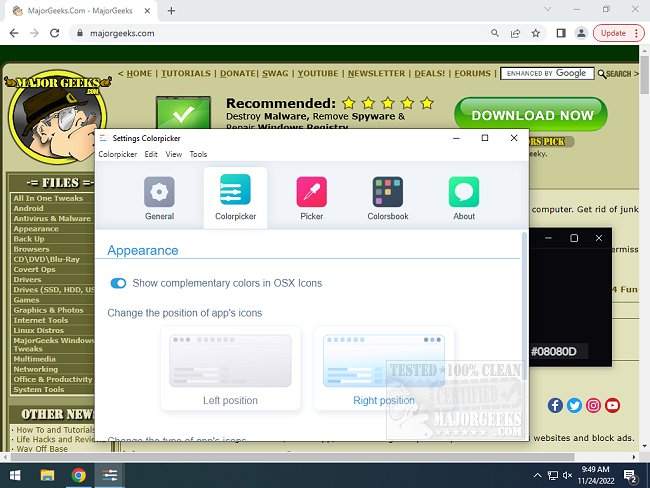Click the browser Back arrow
650x488 pixels.
tap(14, 33)
